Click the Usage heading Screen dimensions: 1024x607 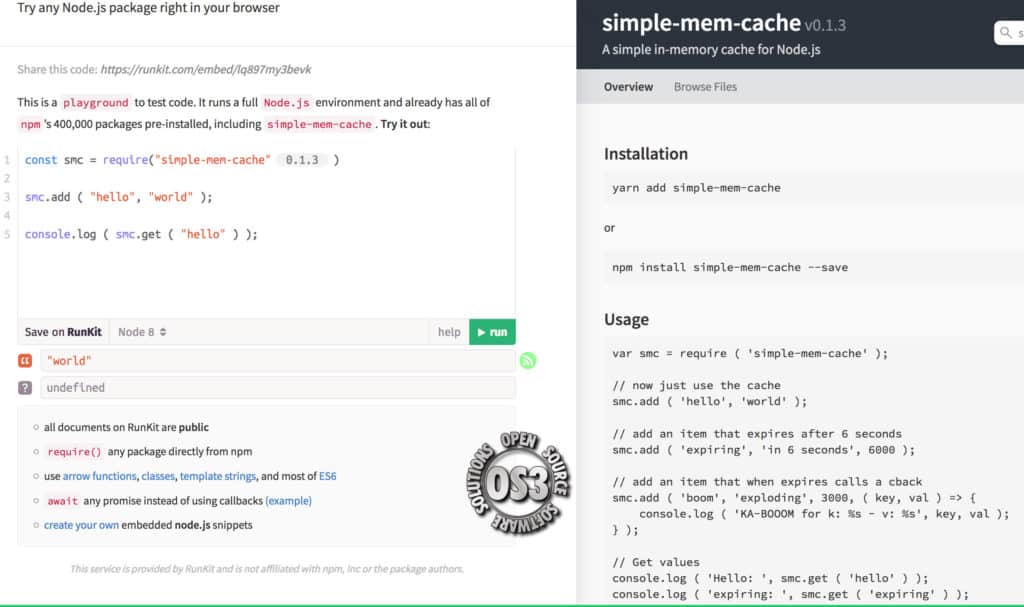pos(626,320)
